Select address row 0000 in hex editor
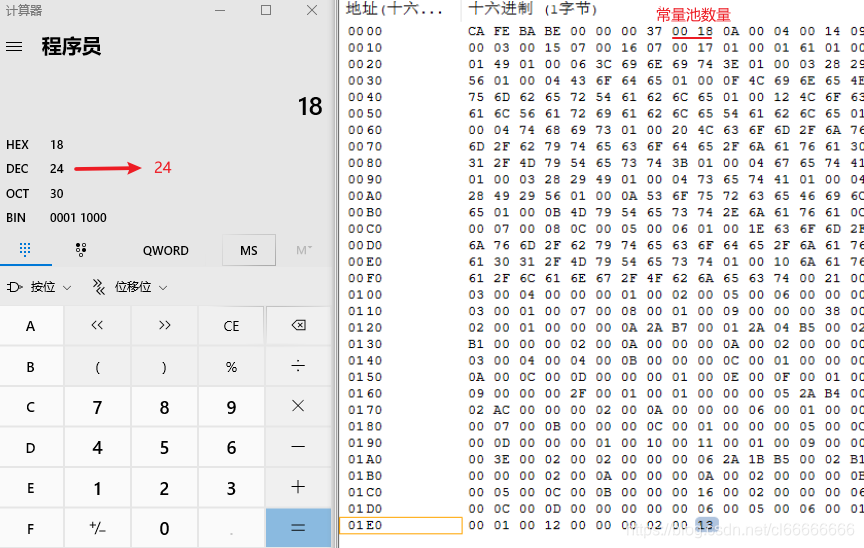 click(365, 31)
